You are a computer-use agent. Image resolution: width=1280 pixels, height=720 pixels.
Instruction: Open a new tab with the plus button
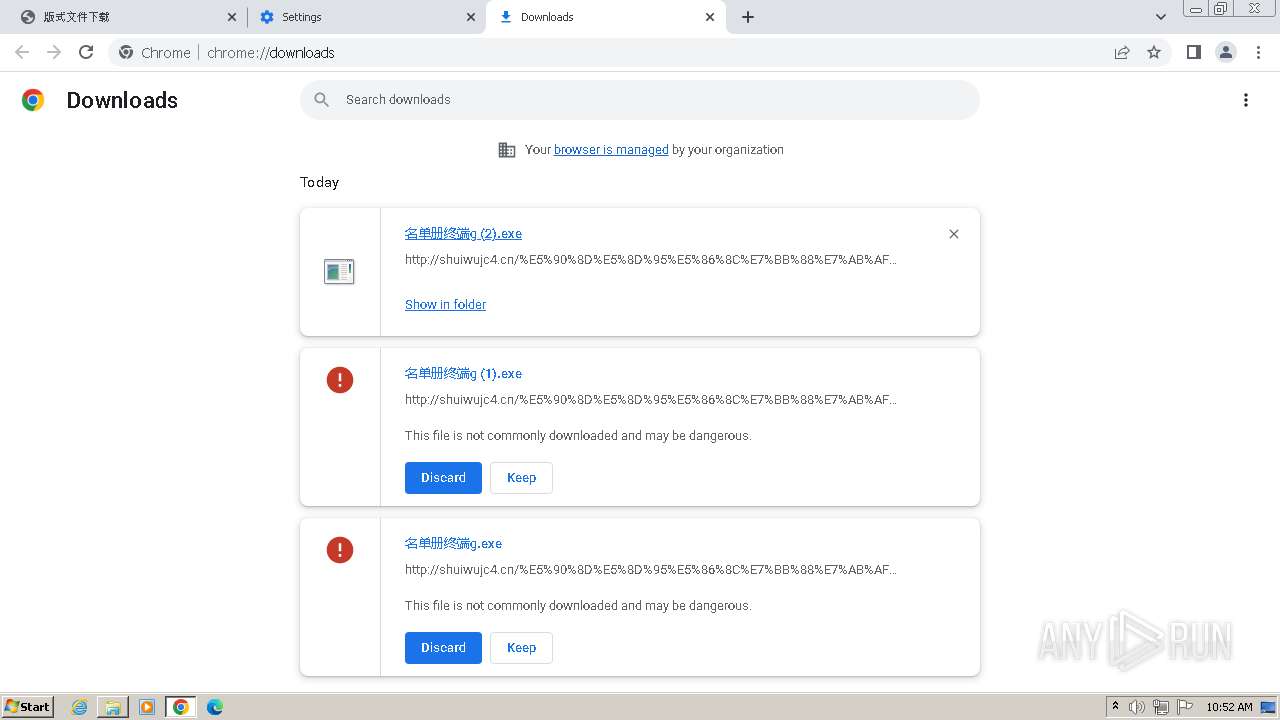coord(748,17)
